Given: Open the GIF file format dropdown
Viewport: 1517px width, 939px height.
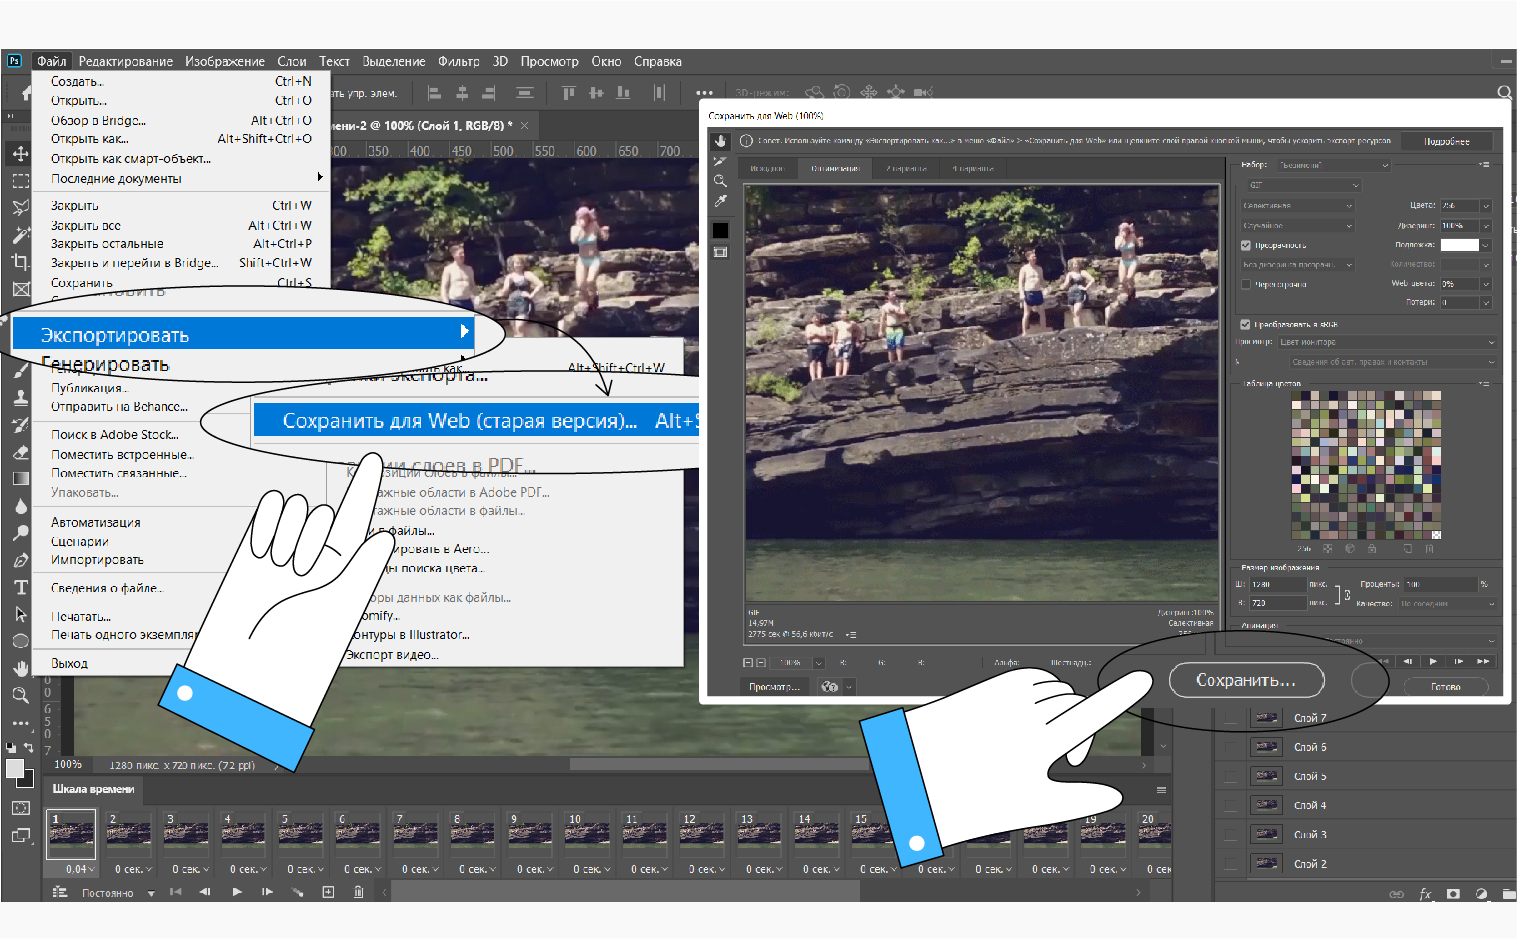Looking at the screenshot, I should click(1304, 185).
